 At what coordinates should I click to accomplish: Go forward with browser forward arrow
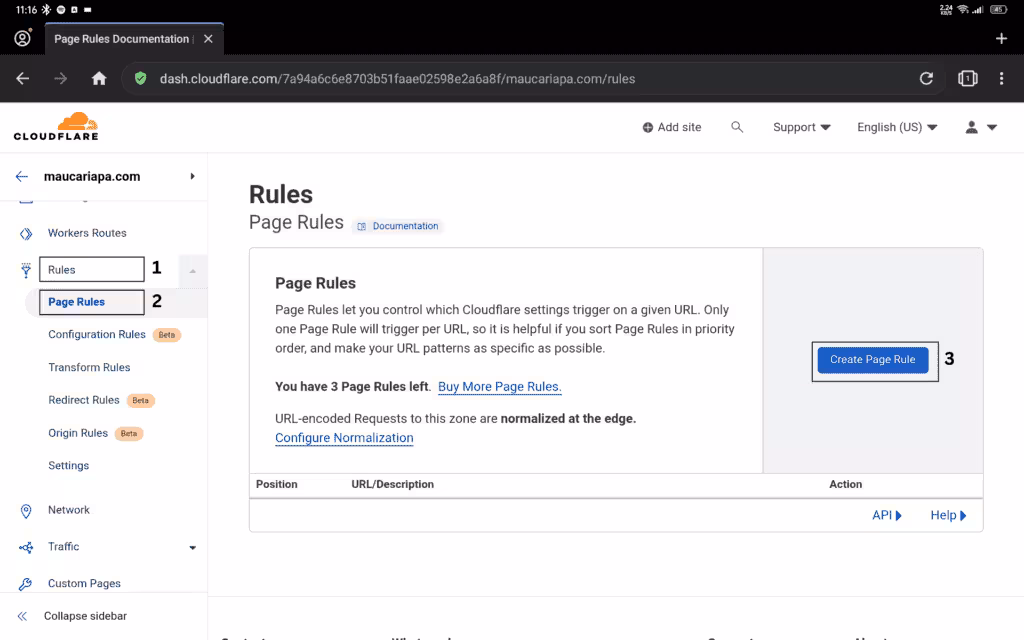pyautogui.click(x=61, y=79)
